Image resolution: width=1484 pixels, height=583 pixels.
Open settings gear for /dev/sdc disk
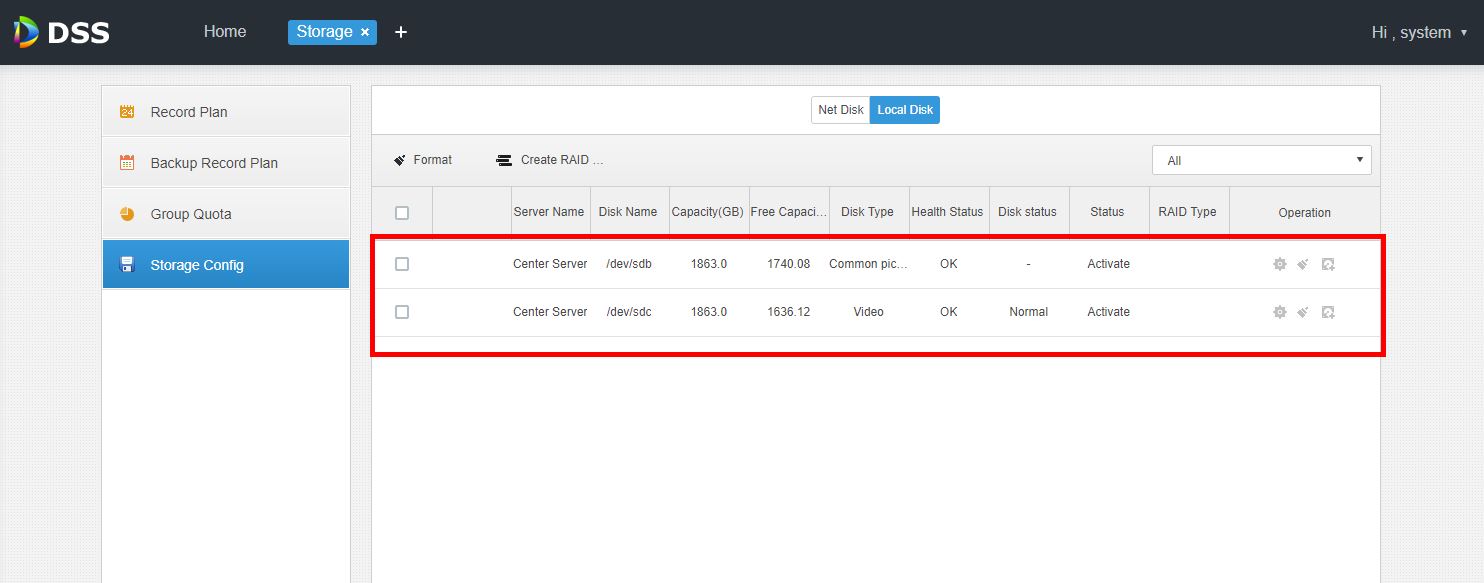(x=1279, y=312)
